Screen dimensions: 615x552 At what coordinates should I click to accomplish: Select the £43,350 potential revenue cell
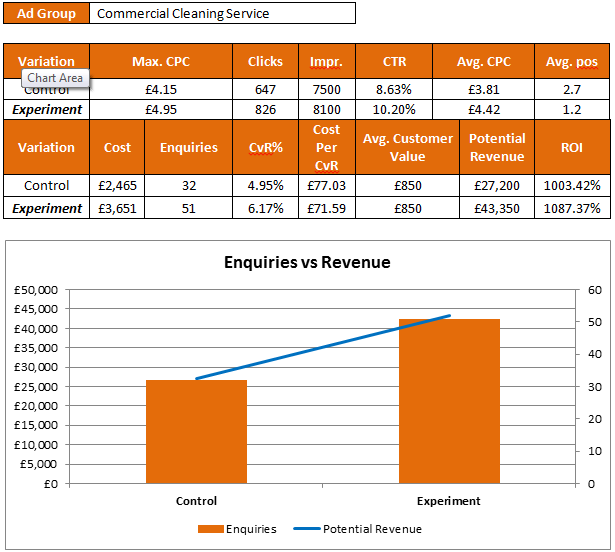497,208
